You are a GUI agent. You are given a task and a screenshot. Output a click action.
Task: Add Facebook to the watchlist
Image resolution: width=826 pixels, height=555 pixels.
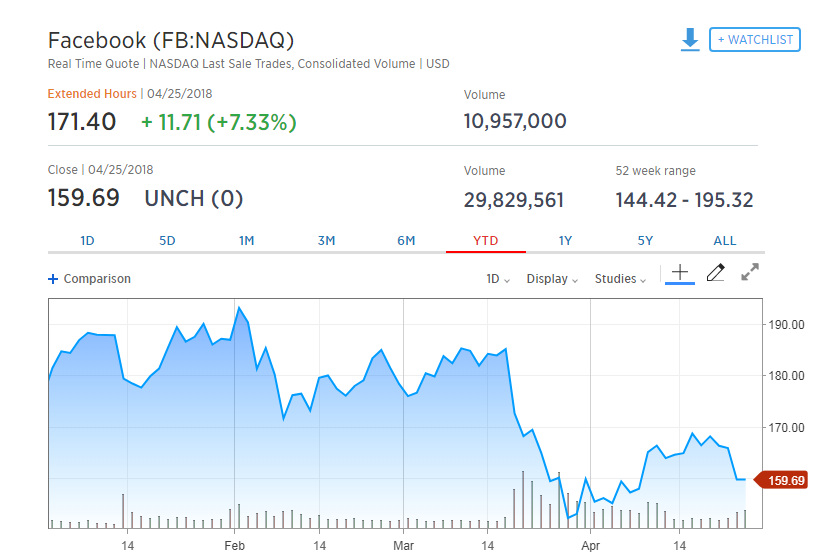(754, 40)
